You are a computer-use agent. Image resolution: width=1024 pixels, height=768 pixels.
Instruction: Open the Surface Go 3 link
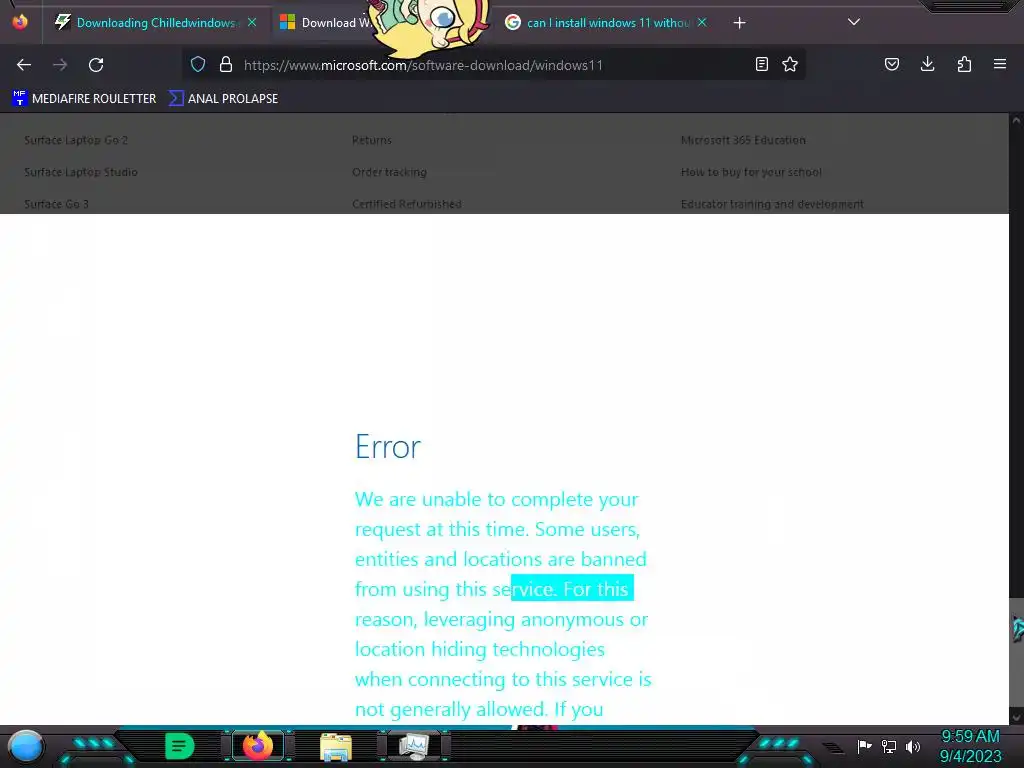(x=56, y=204)
